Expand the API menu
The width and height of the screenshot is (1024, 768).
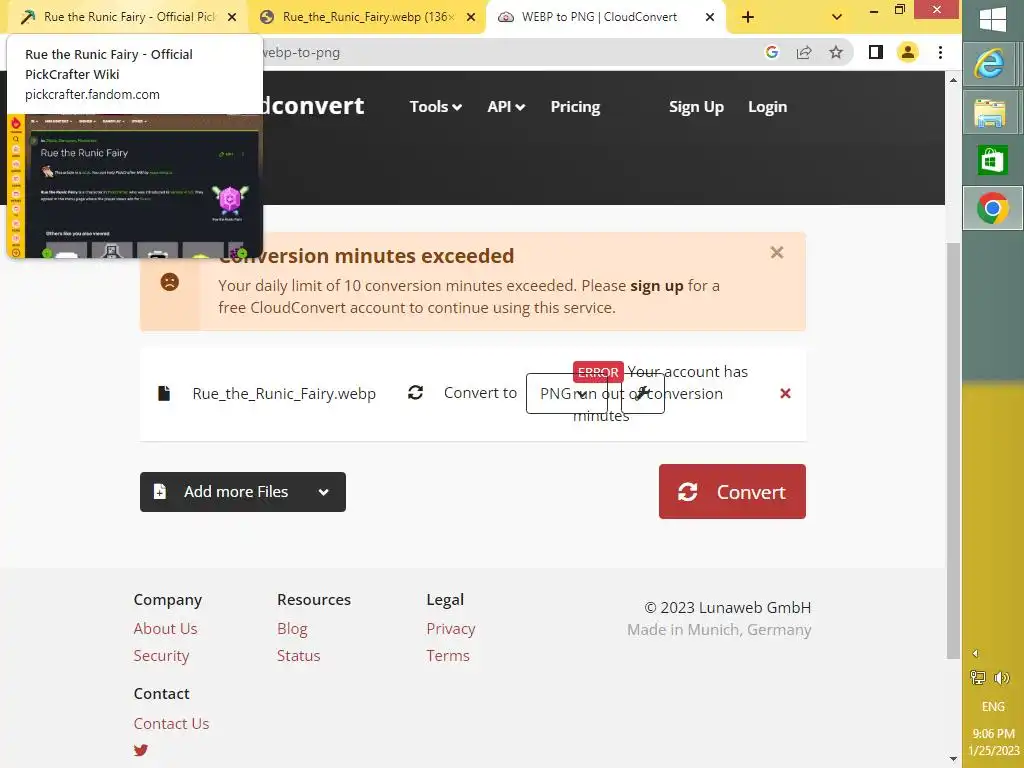(x=505, y=106)
